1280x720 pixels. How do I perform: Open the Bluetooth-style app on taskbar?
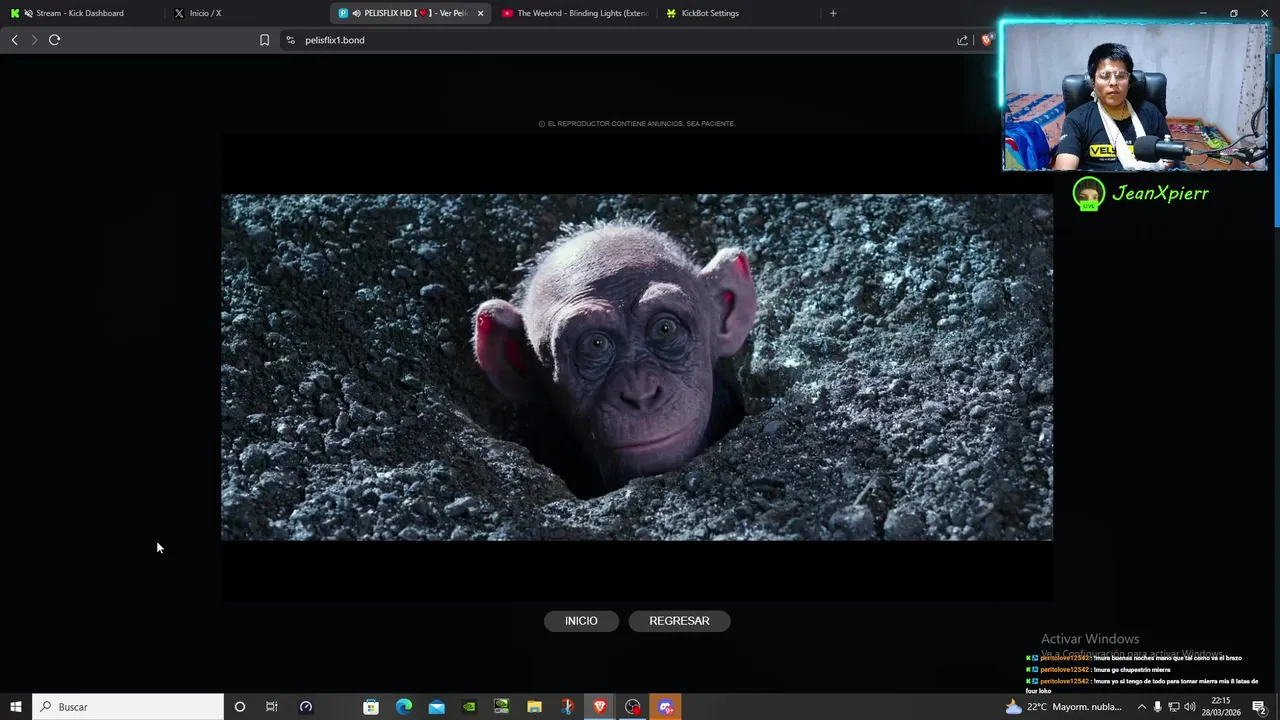pyautogui.click(x=567, y=707)
